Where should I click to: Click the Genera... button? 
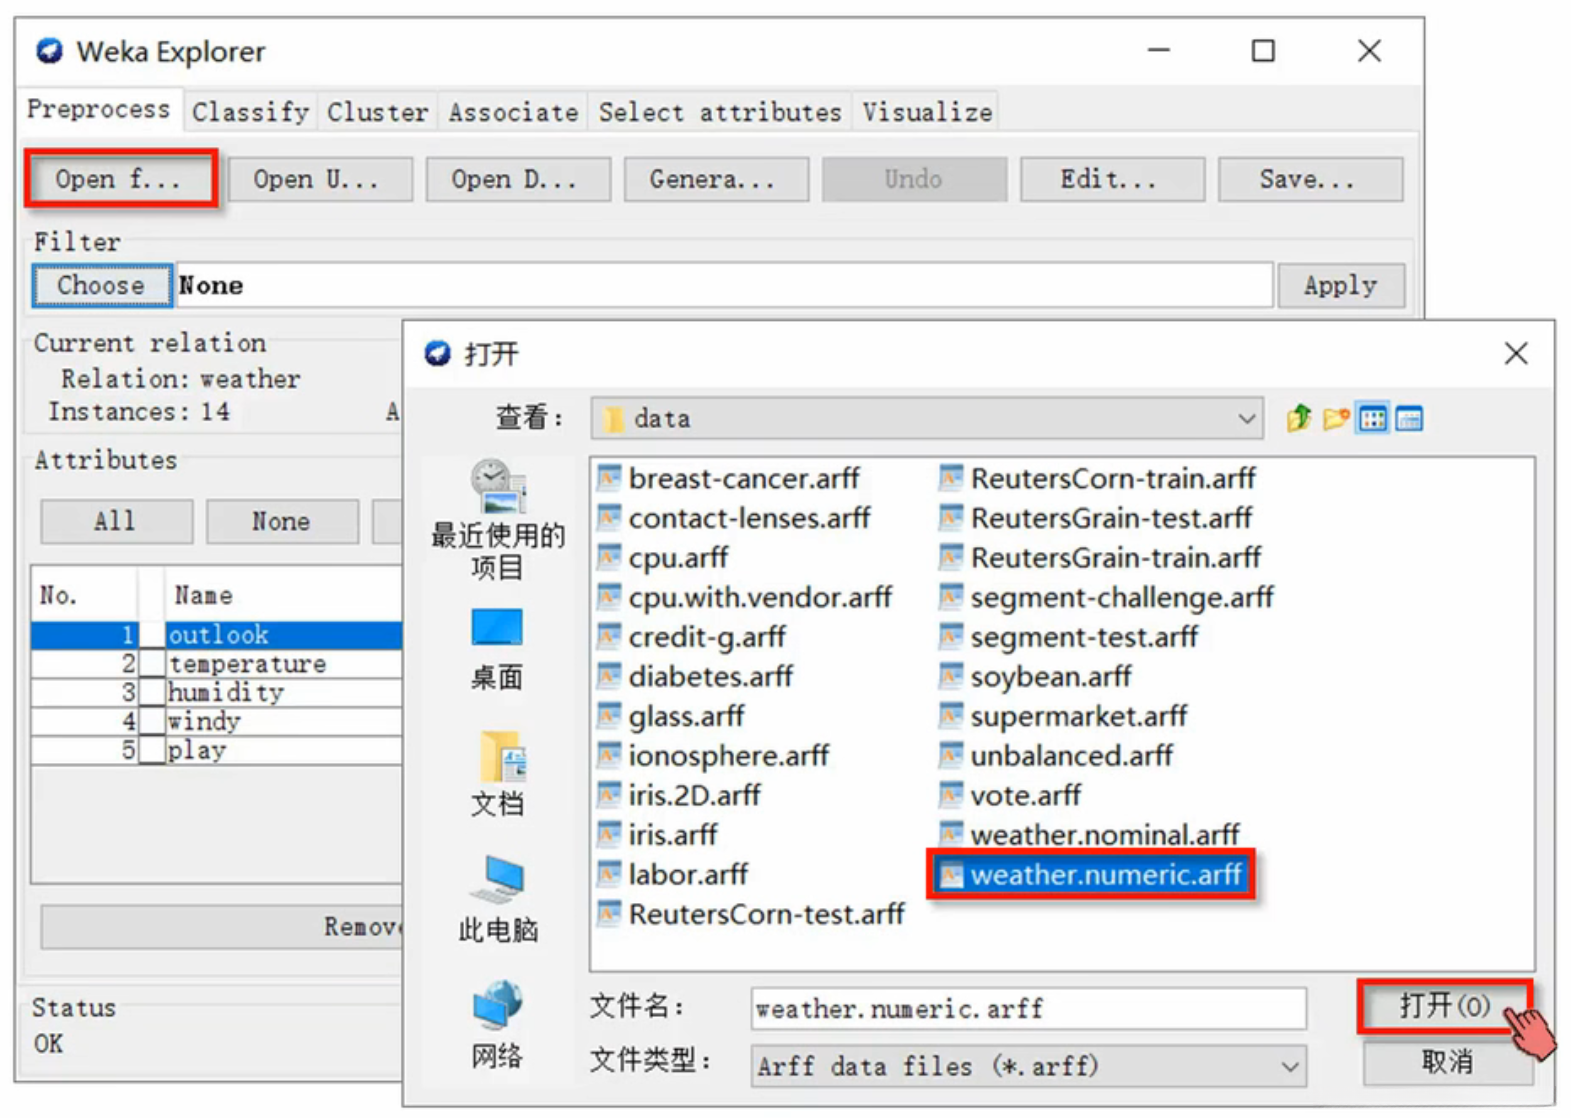(715, 179)
